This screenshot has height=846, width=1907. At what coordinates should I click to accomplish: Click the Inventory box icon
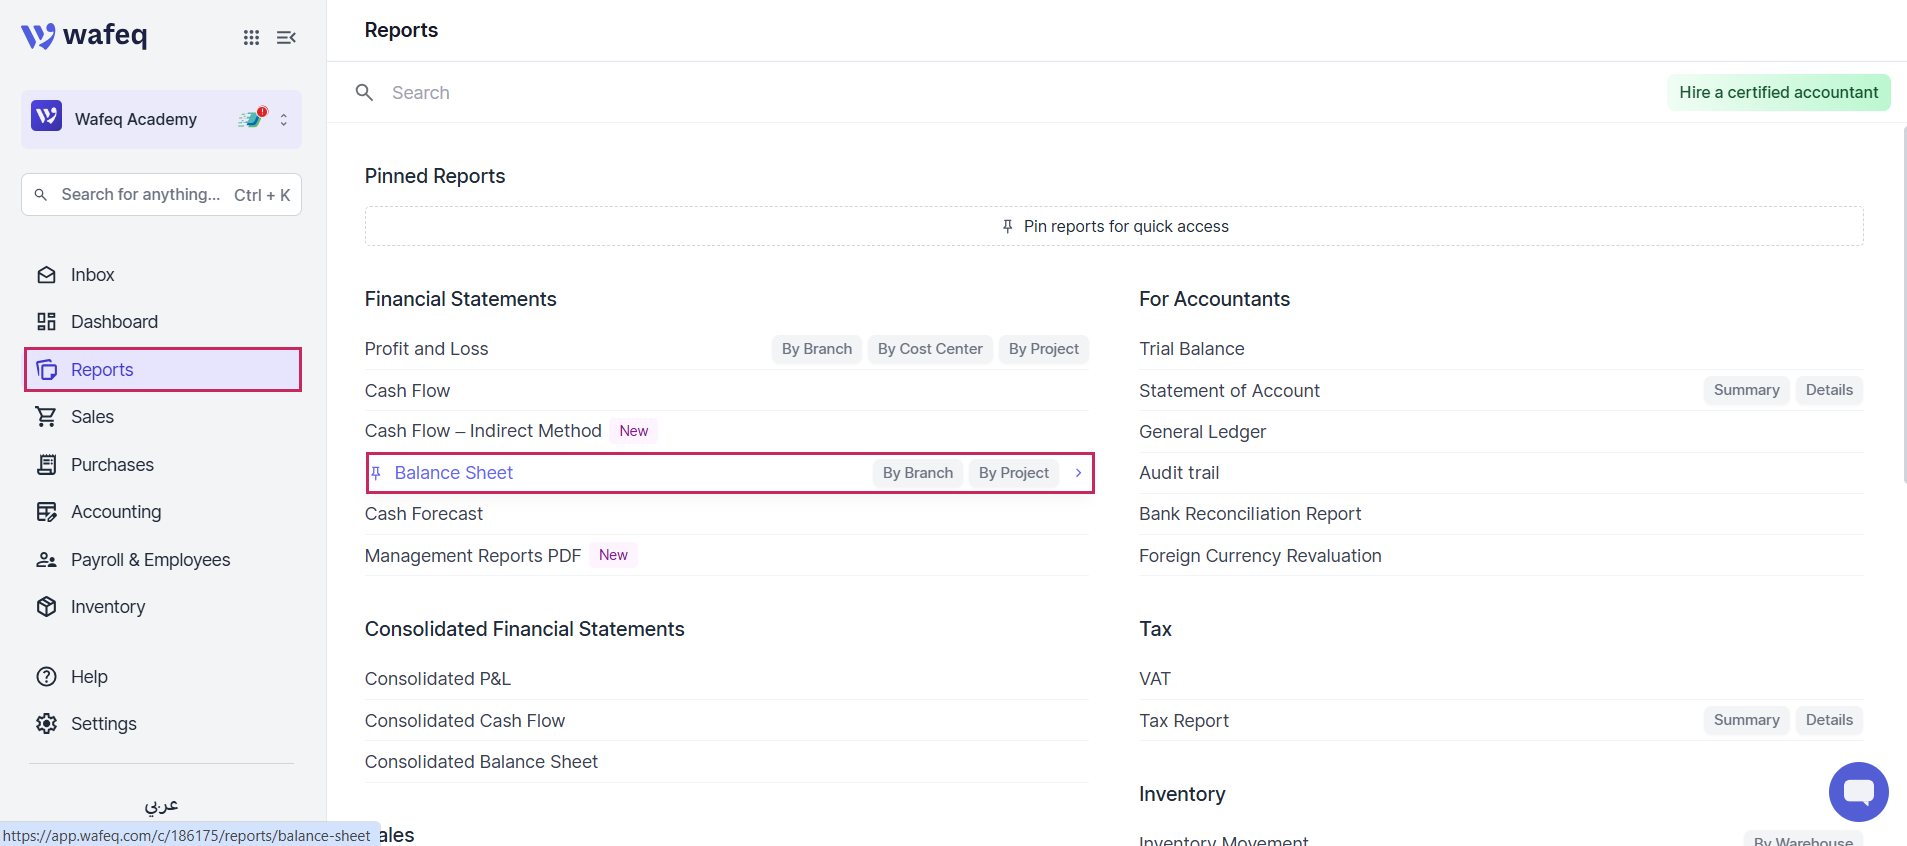[46, 607]
